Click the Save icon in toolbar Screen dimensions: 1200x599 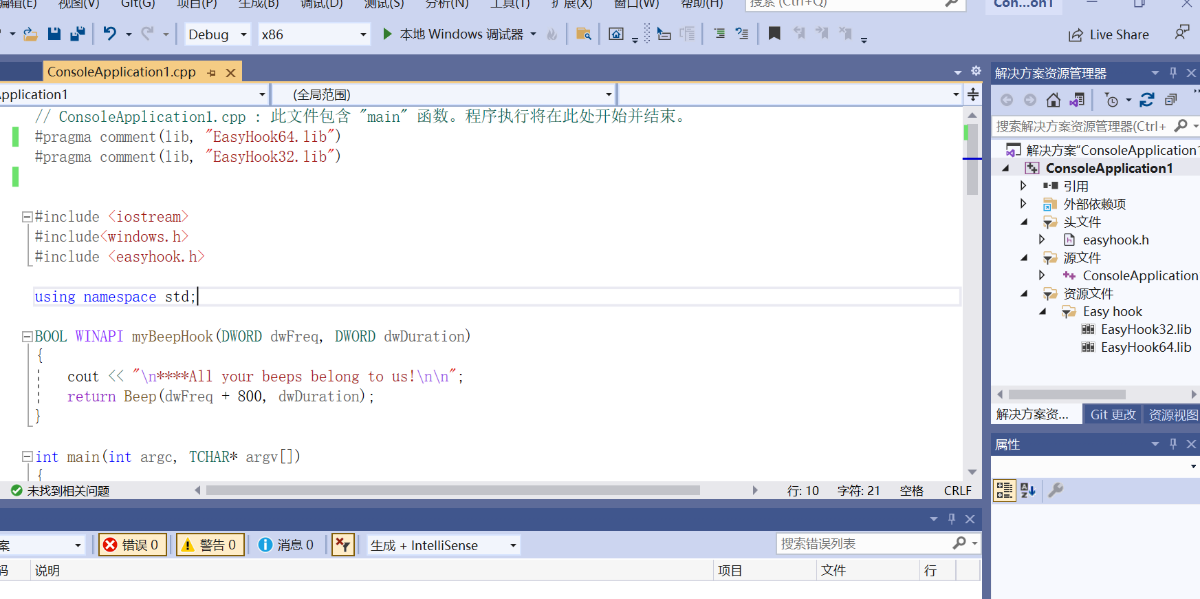tap(54, 34)
